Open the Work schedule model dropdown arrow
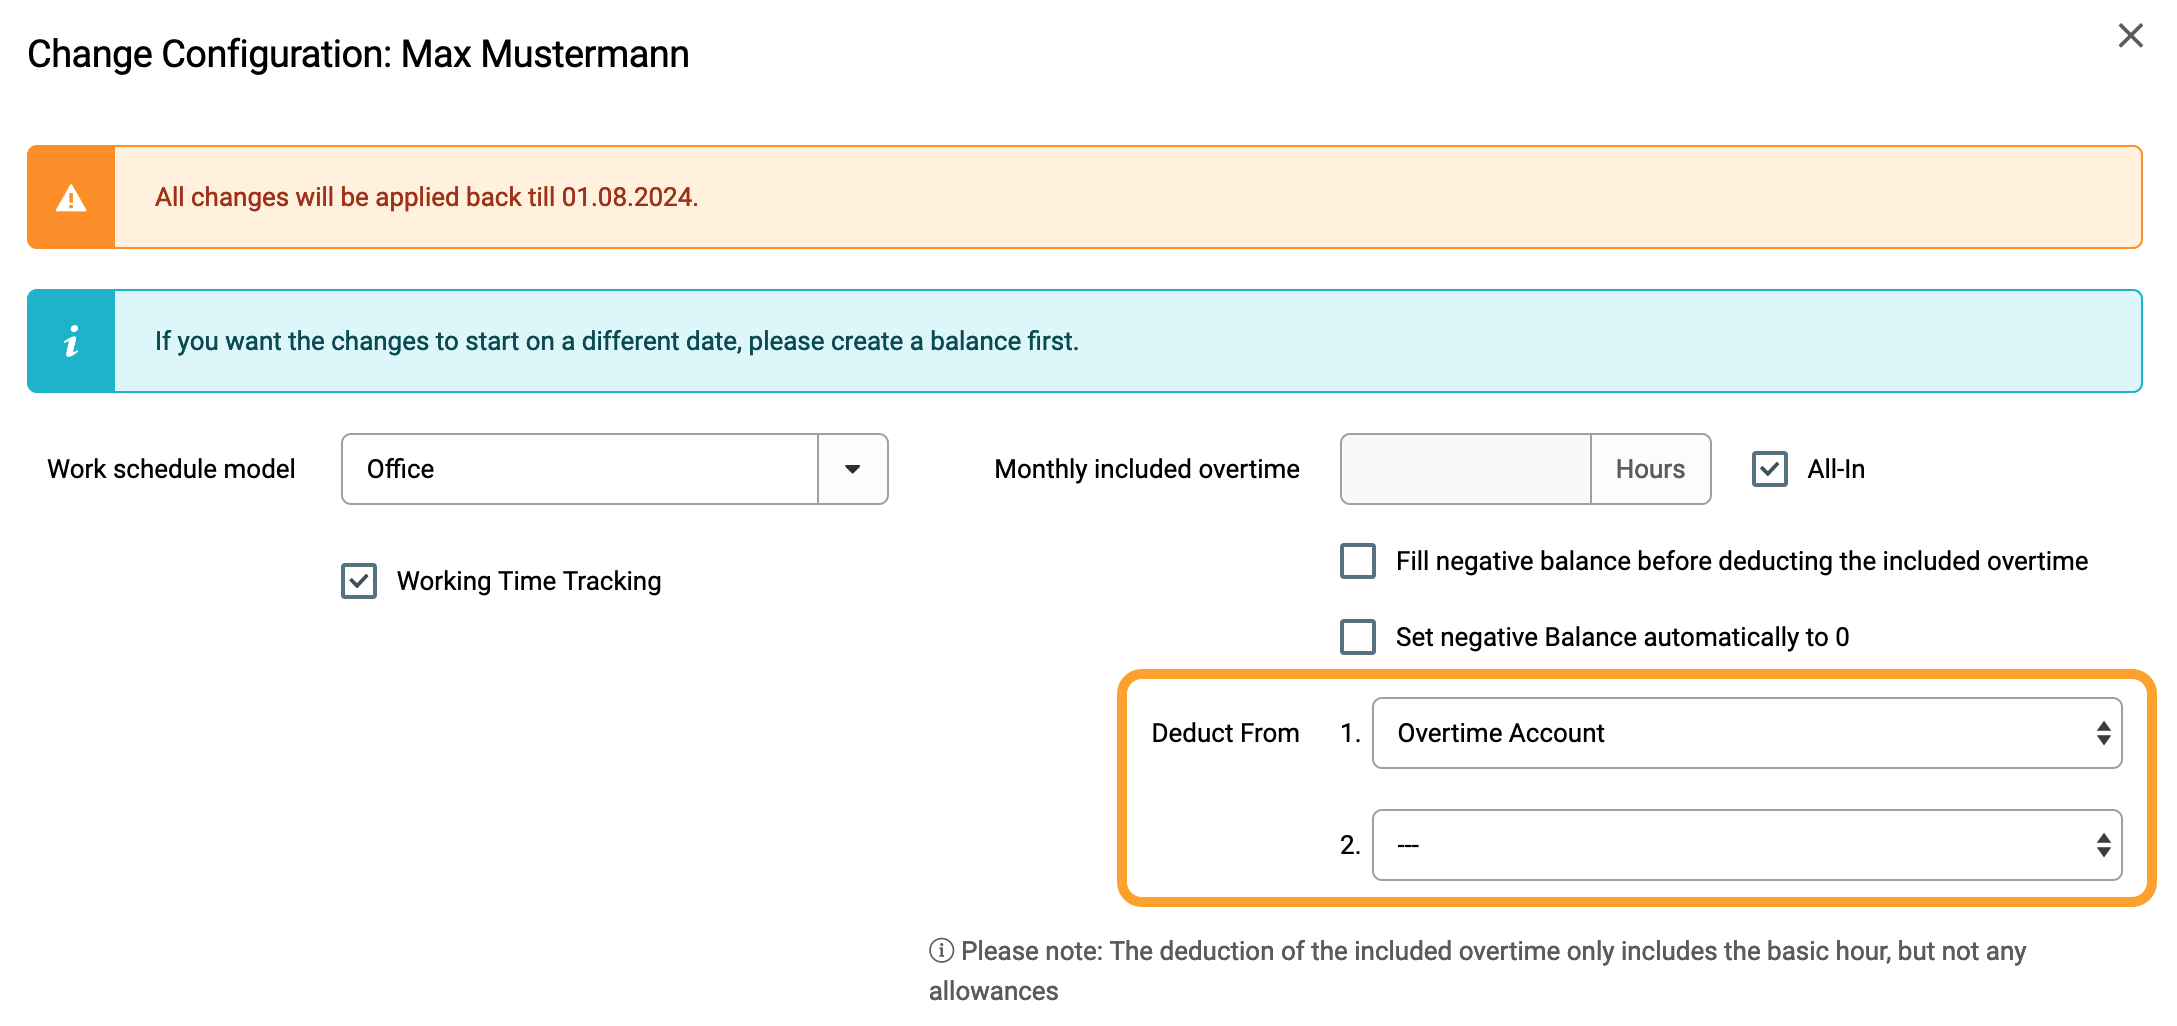 click(x=852, y=469)
